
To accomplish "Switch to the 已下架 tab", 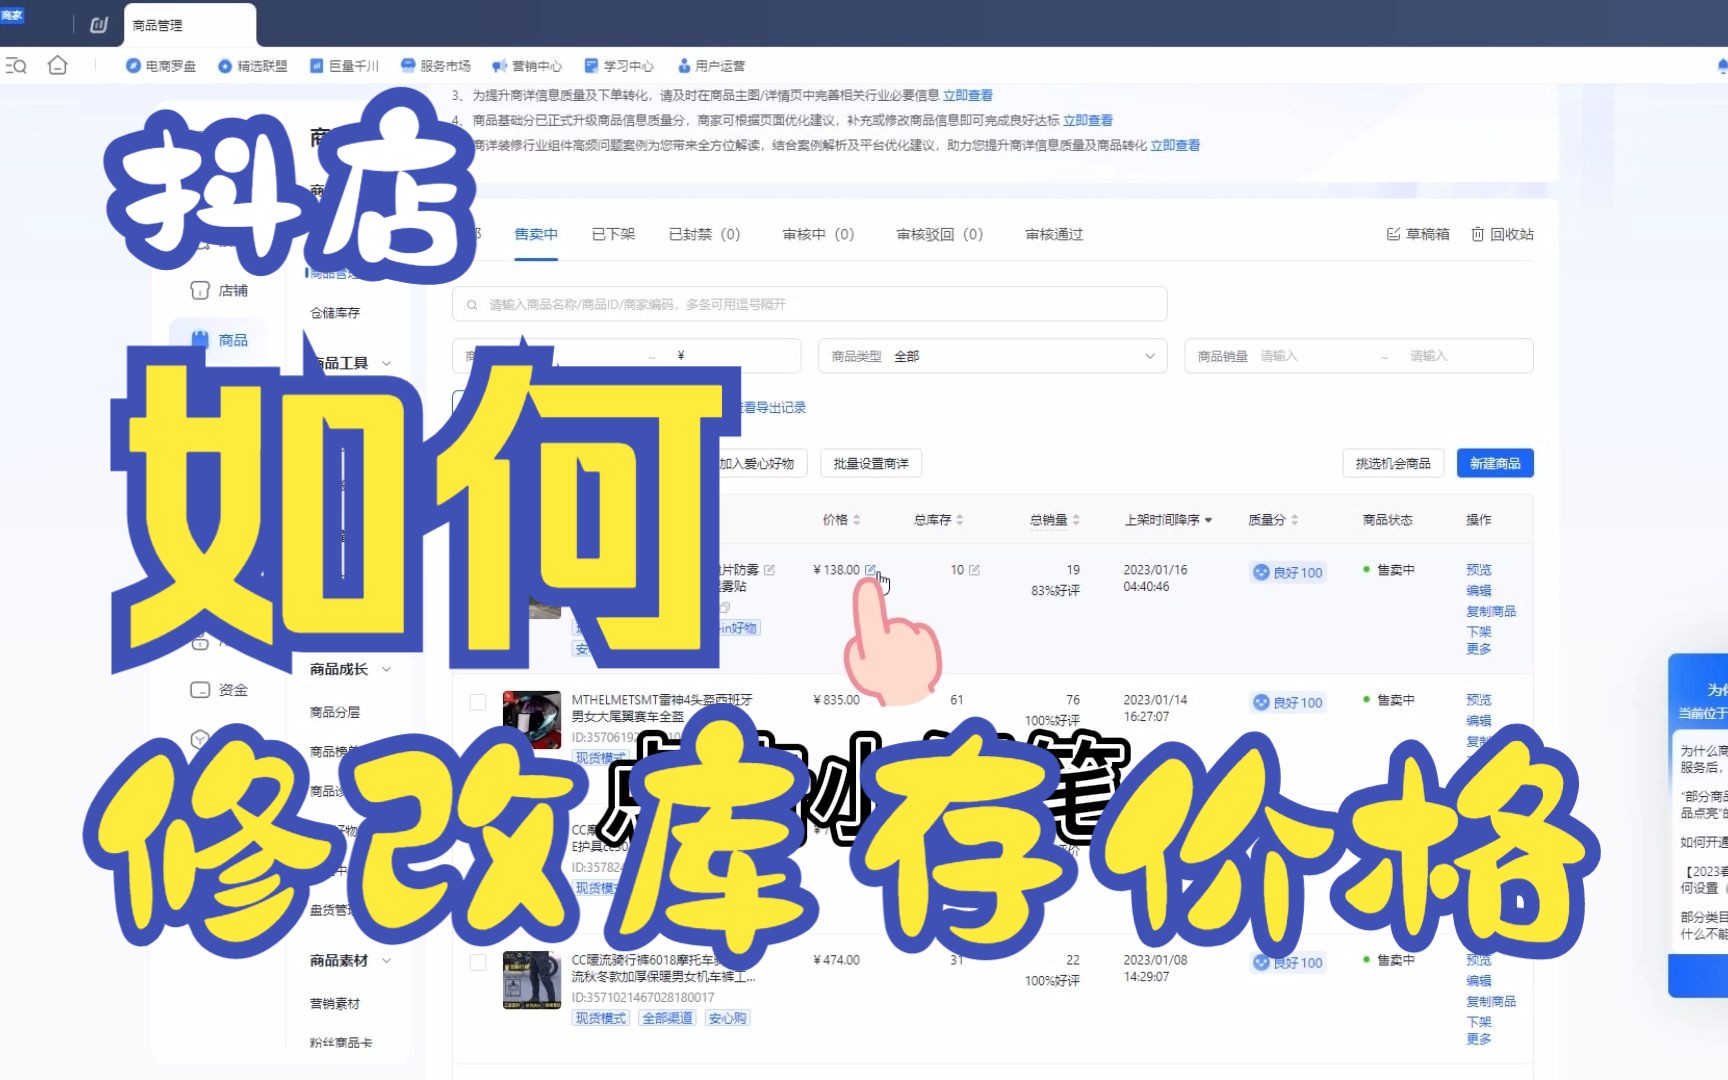I will click(612, 234).
